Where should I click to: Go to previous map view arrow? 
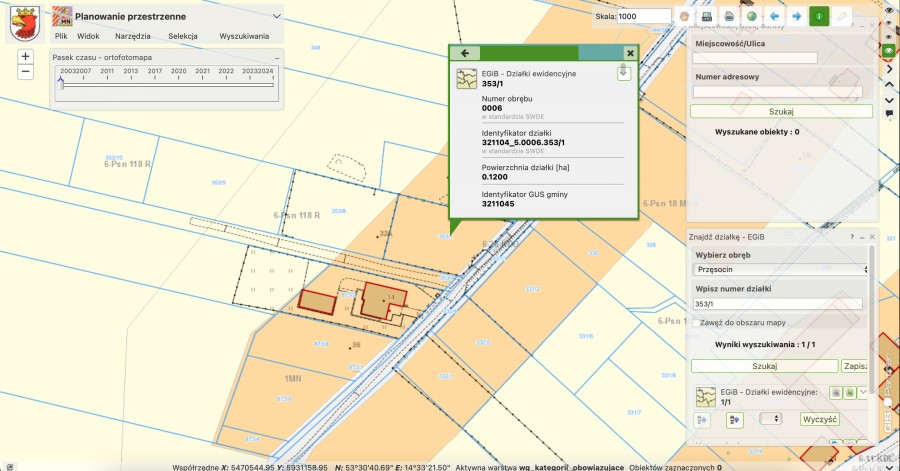pos(773,17)
